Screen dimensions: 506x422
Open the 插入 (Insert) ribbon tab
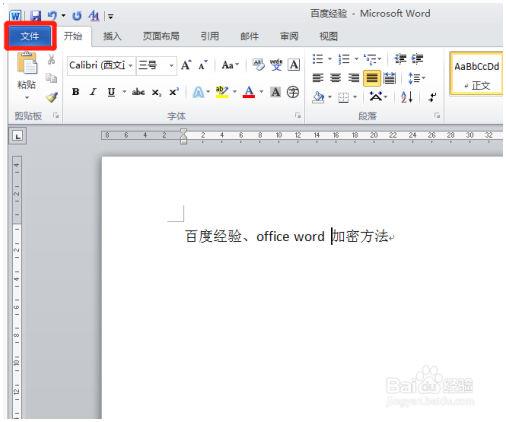pyautogui.click(x=112, y=36)
